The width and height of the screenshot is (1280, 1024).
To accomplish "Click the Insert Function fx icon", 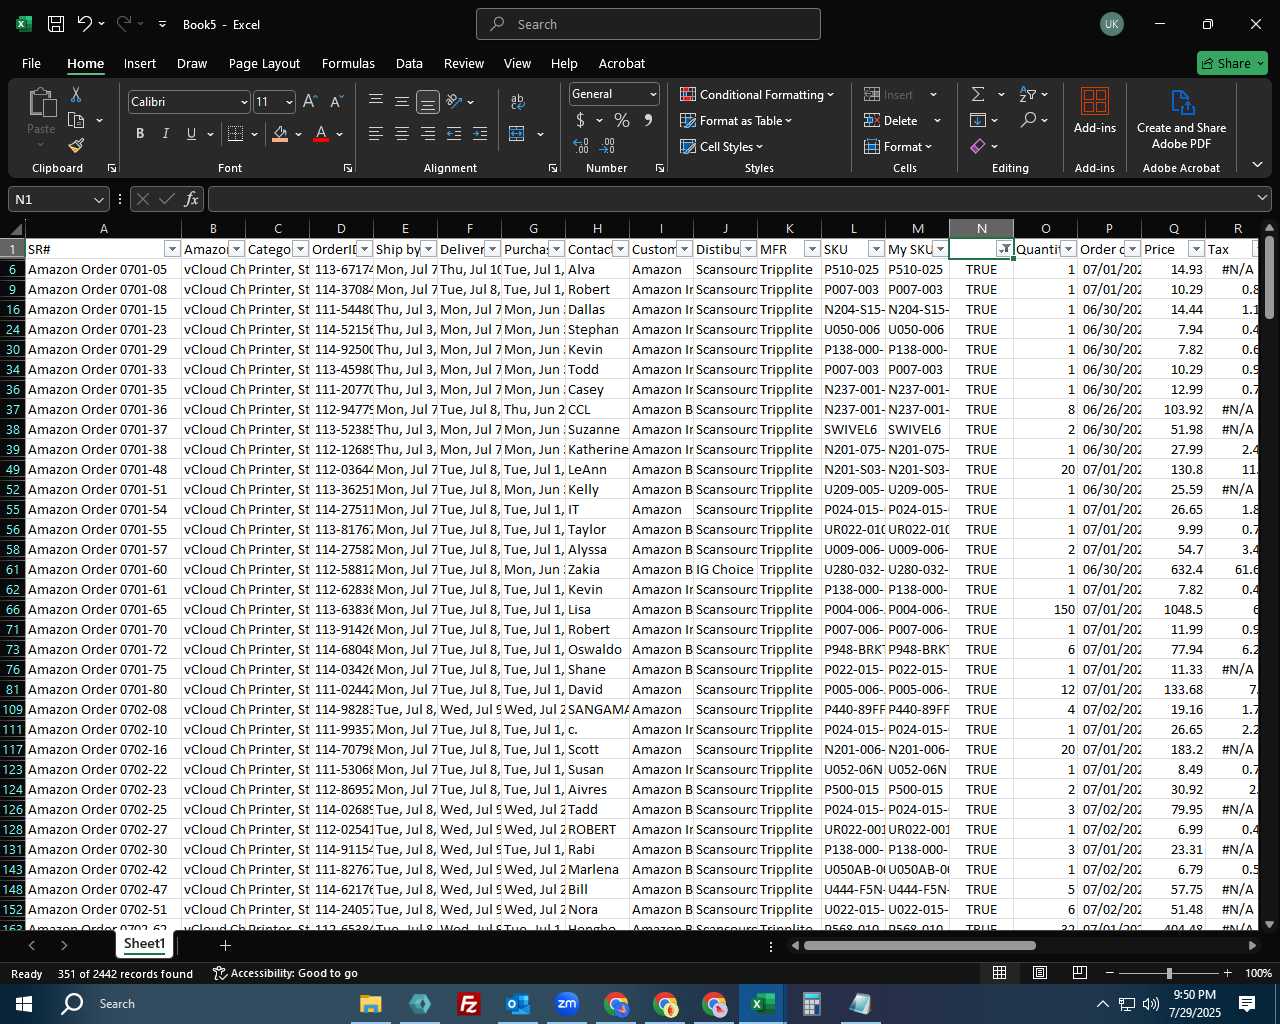I will (191, 199).
